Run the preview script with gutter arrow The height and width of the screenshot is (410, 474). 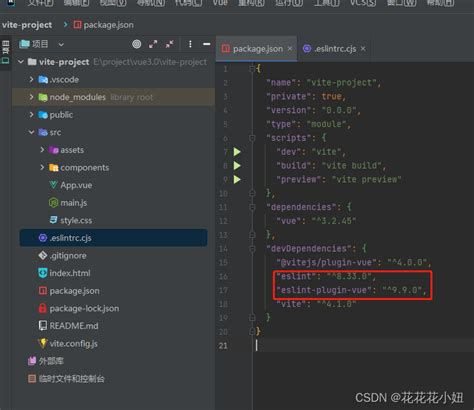click(237, 180)
